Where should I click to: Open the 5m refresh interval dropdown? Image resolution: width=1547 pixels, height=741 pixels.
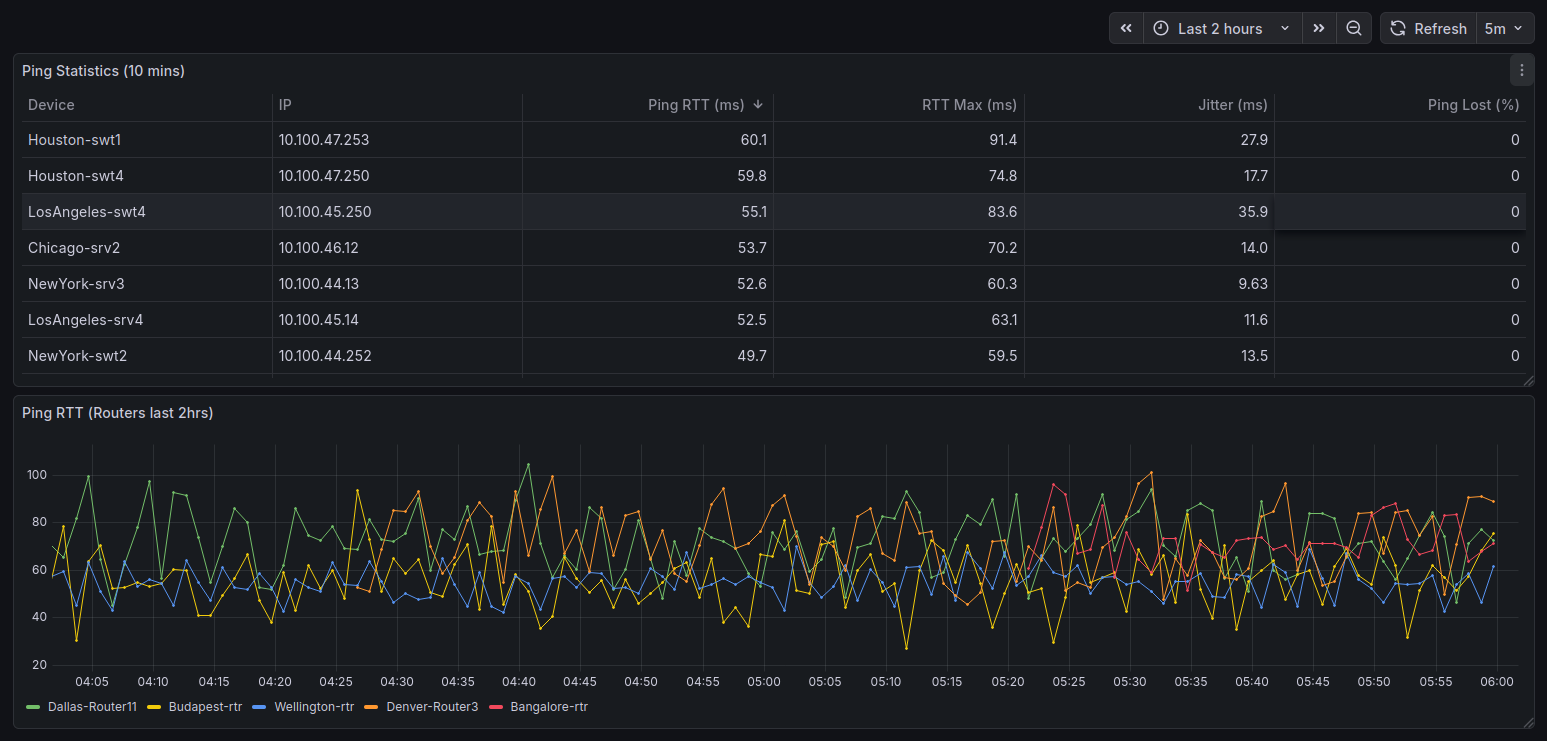1504,29
